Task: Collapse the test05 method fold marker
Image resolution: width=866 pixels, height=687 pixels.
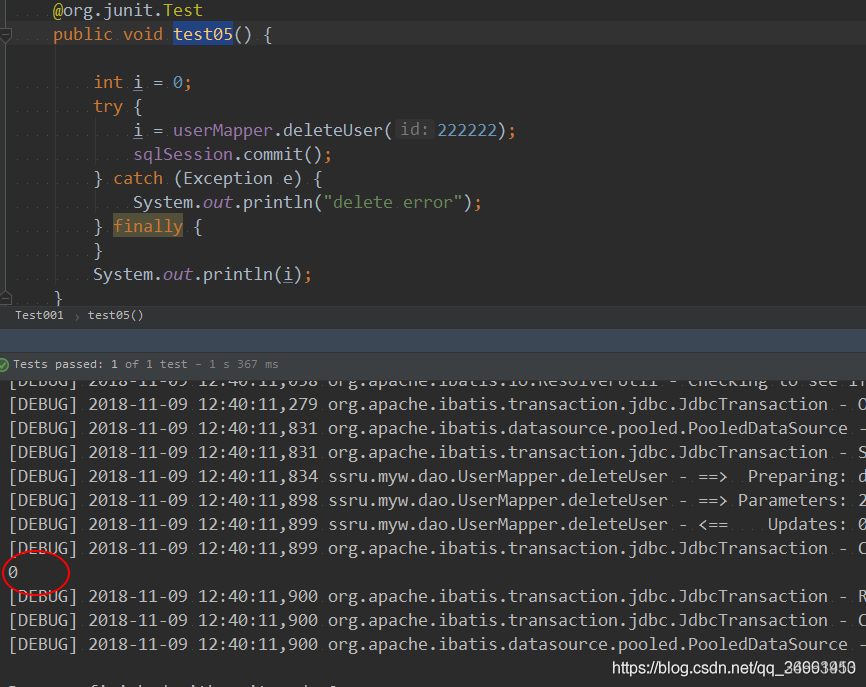Action: click(x=6, y=35)
